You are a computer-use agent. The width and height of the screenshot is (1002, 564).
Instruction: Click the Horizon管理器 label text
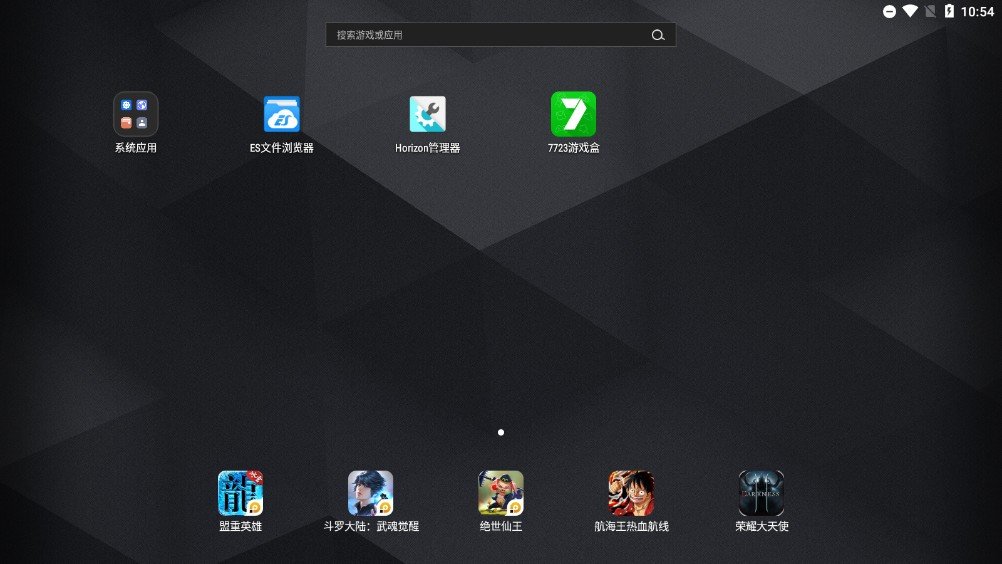[x=428, y=148]
